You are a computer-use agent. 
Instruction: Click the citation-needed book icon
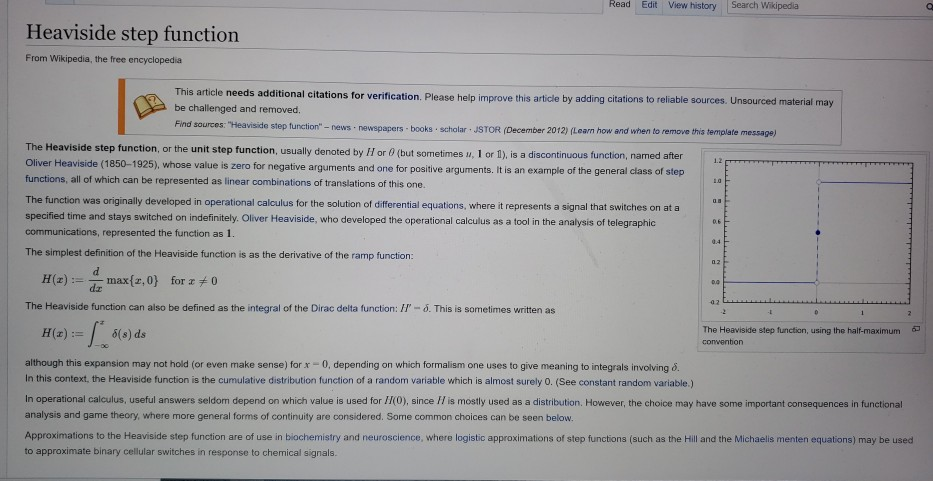click(x=150, y=107)
